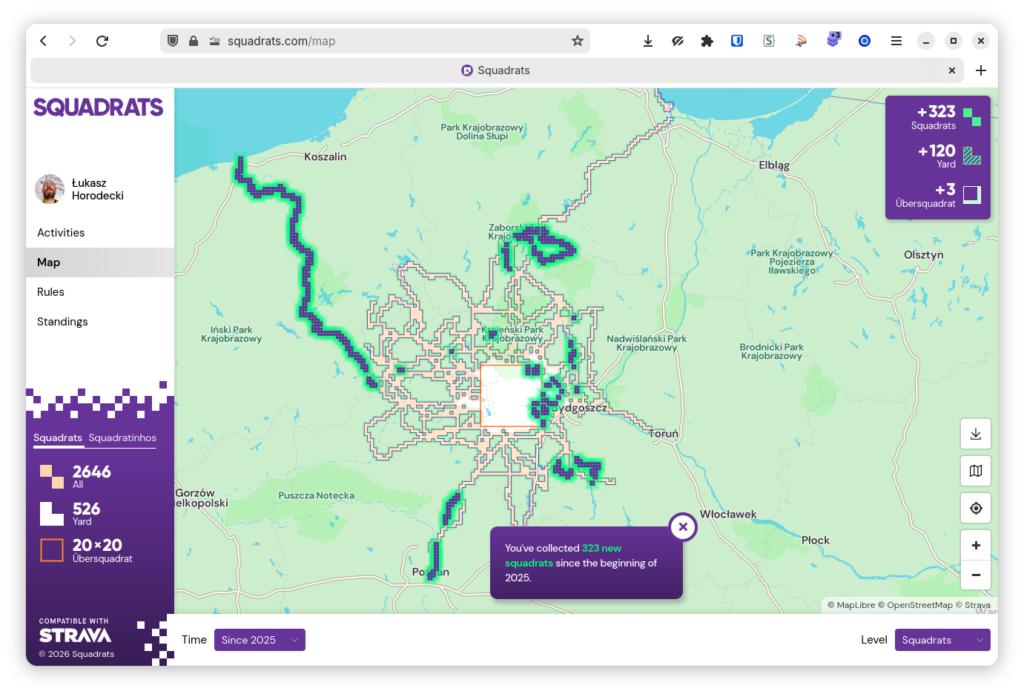The height and width of the screenshot is (694, 1024).
Task: Click the zoom in plus control
Action: click(x=975, y=545)
